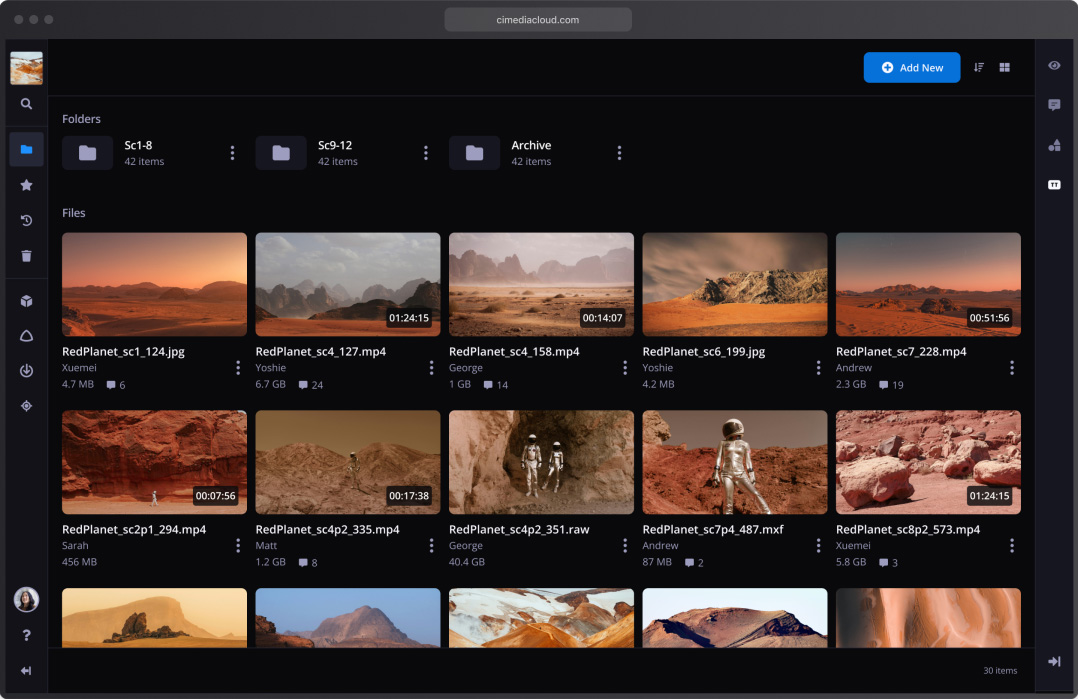
Task: Open the 3D assets package icon
Action: (x=26, y=300)
